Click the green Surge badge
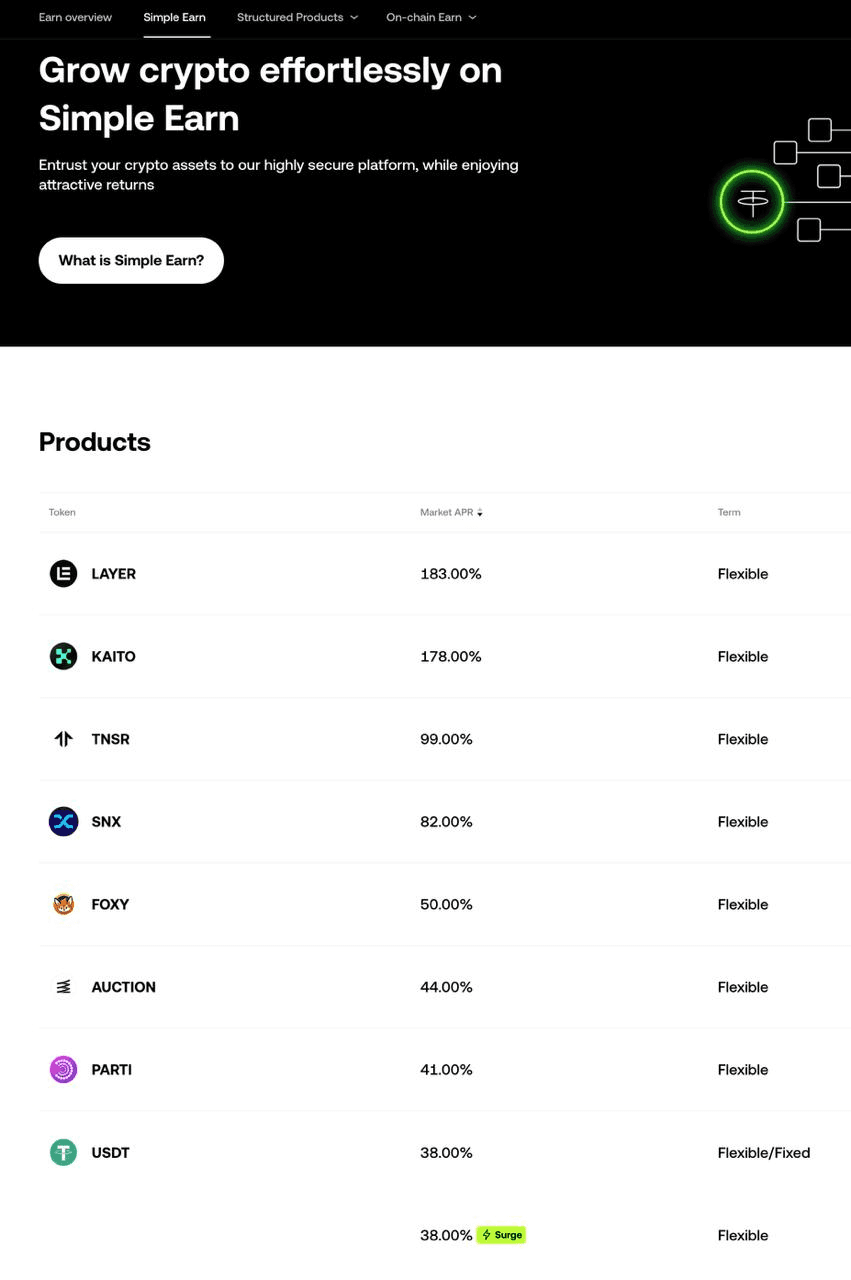This screenshot has width=851, height=1280. coord(501,1235)
